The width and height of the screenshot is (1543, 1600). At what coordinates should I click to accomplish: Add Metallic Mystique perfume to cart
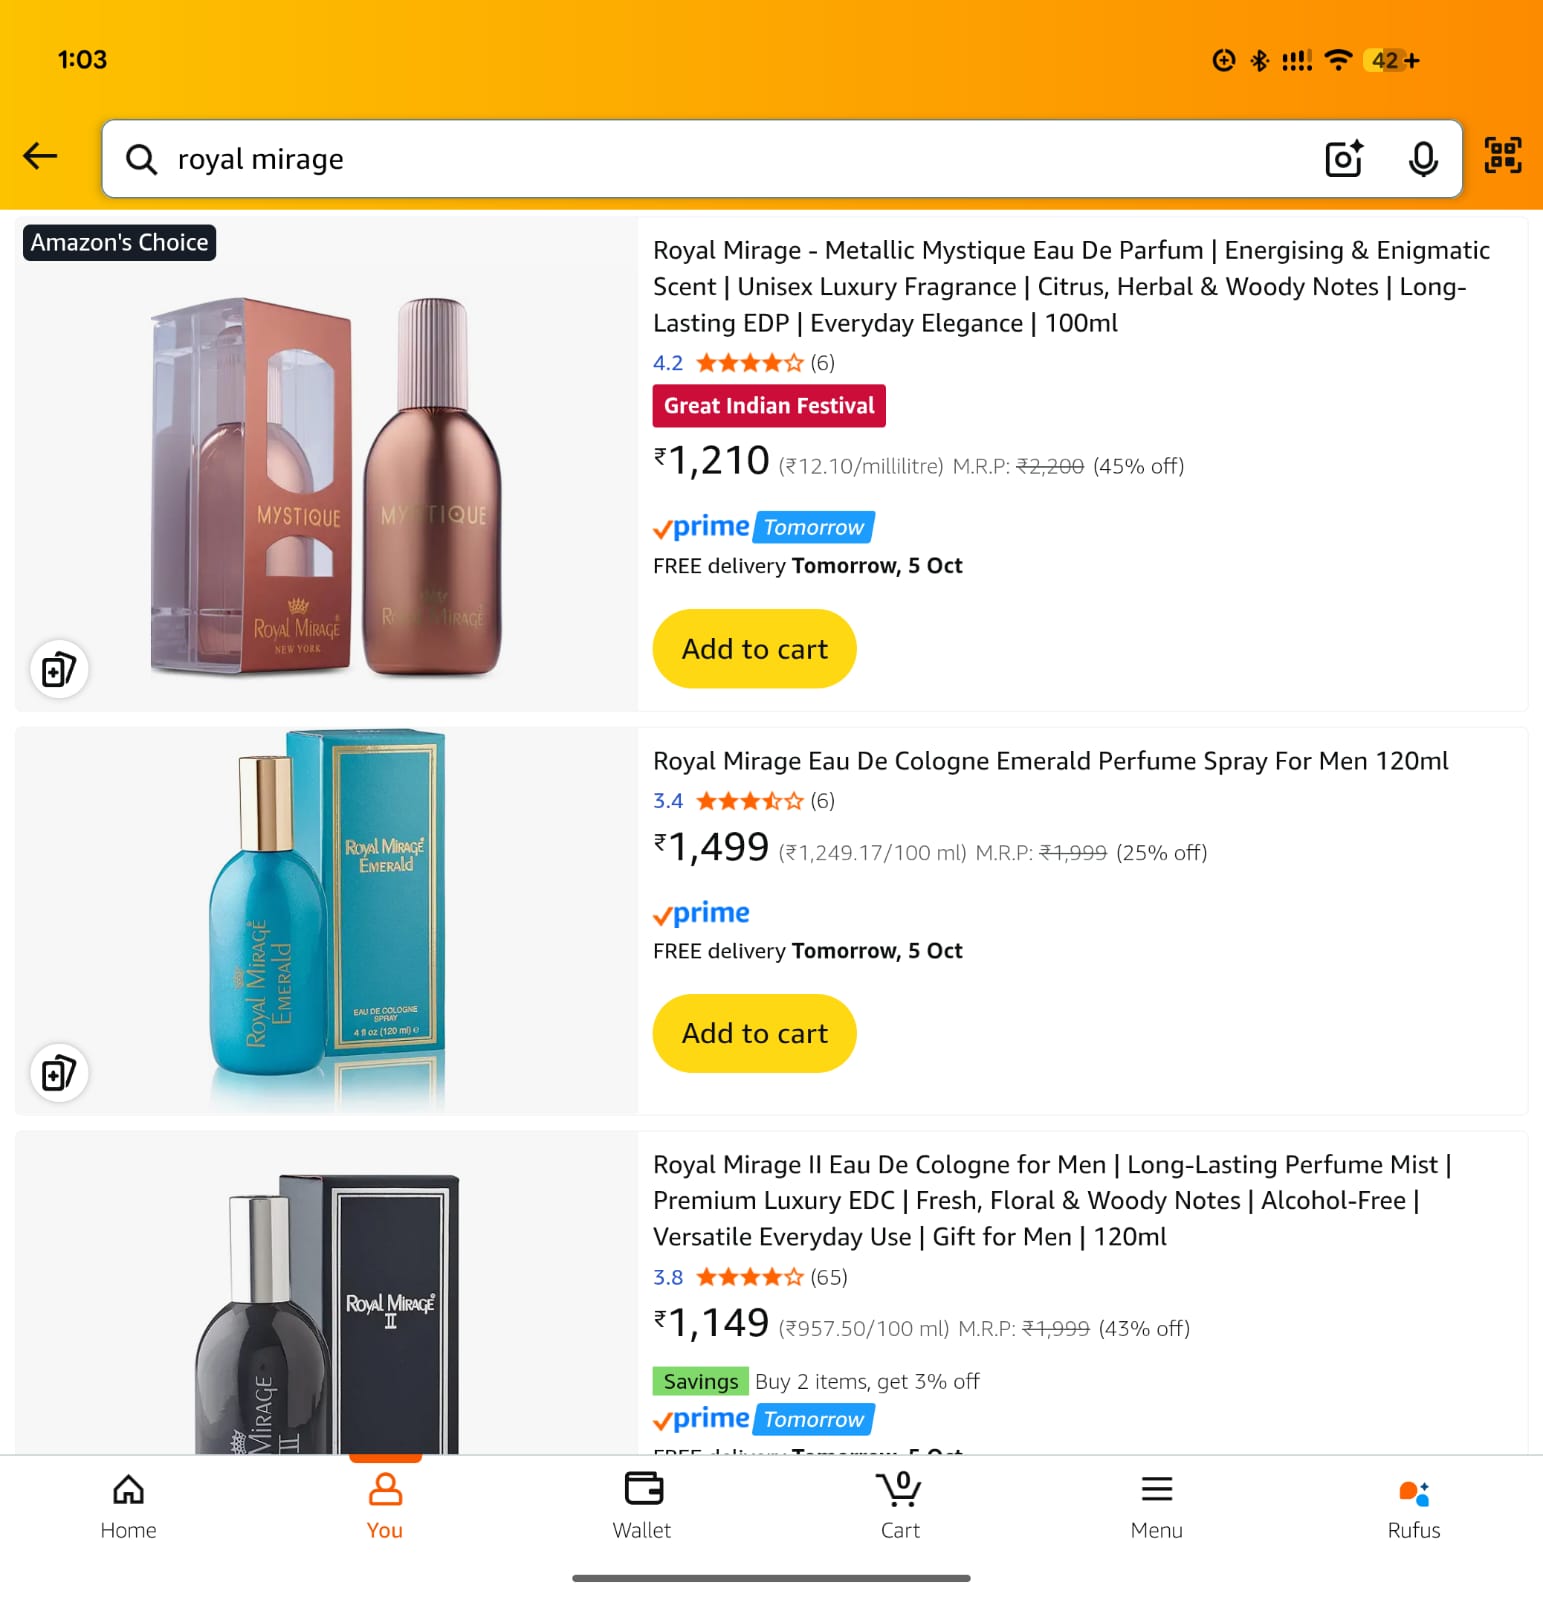pos(754,649)
